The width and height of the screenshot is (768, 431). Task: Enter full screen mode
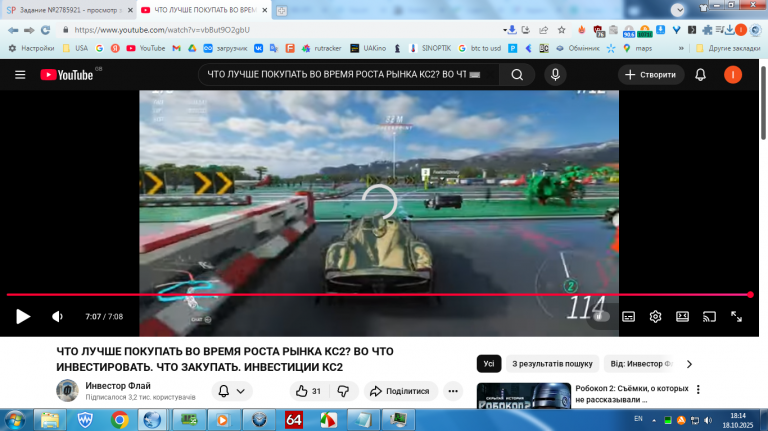(x=736, y=317)
